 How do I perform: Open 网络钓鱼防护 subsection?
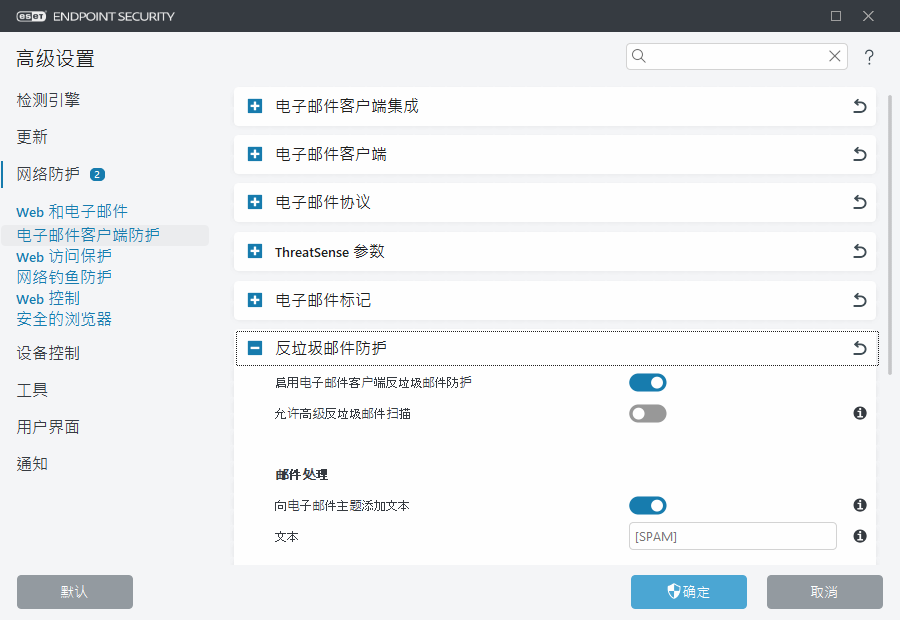point(64,277)
